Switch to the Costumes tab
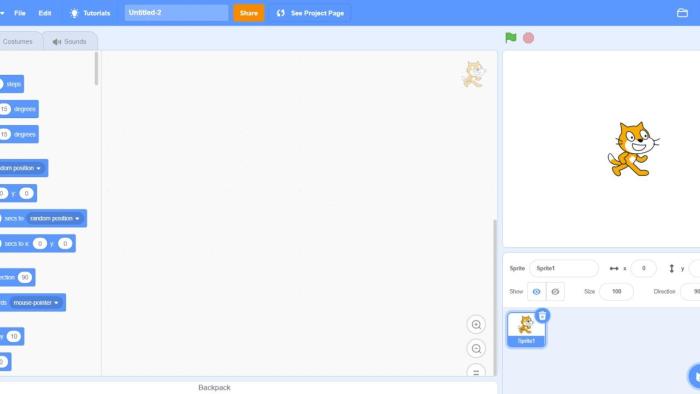The height and width of the screenshot is (394, 700). [18, 41]
